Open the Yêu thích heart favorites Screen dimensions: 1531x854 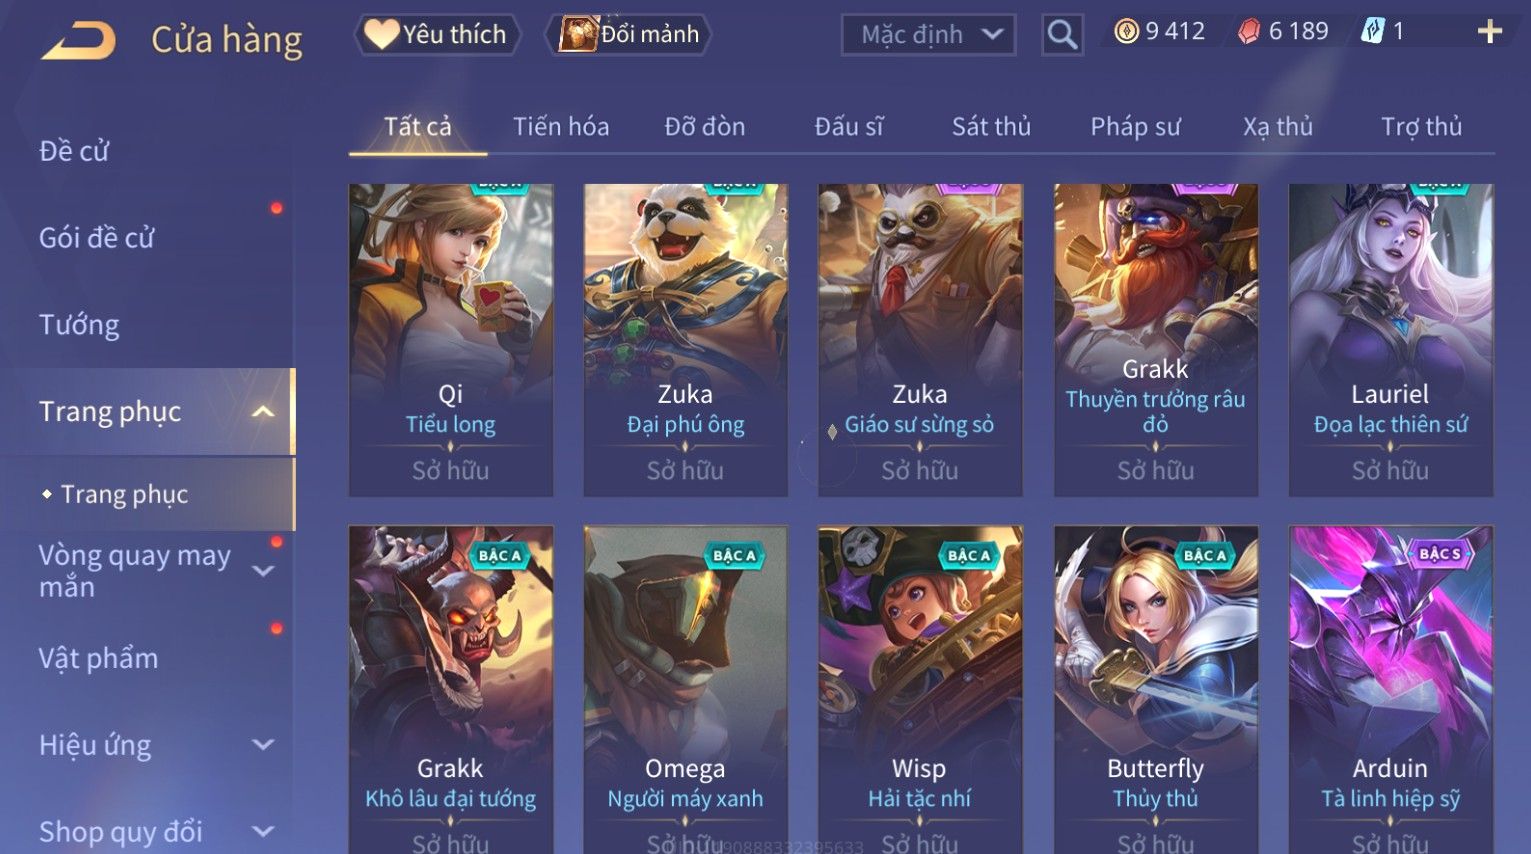click(x=436, y=34)
